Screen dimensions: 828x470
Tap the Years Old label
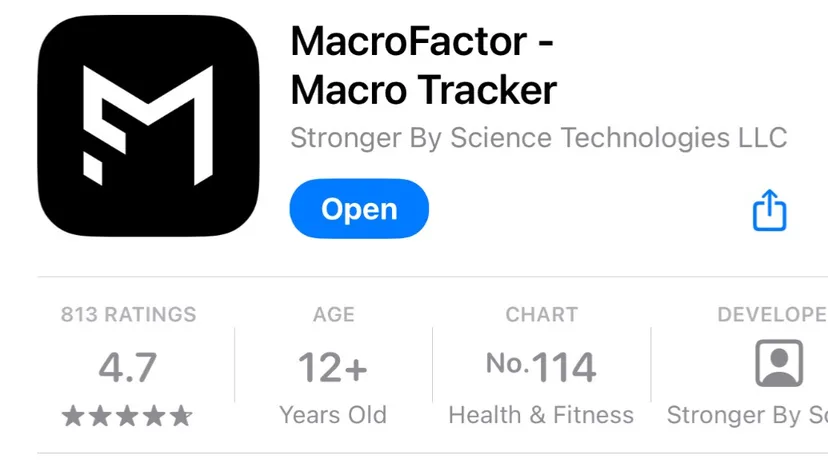coord(333,415)
